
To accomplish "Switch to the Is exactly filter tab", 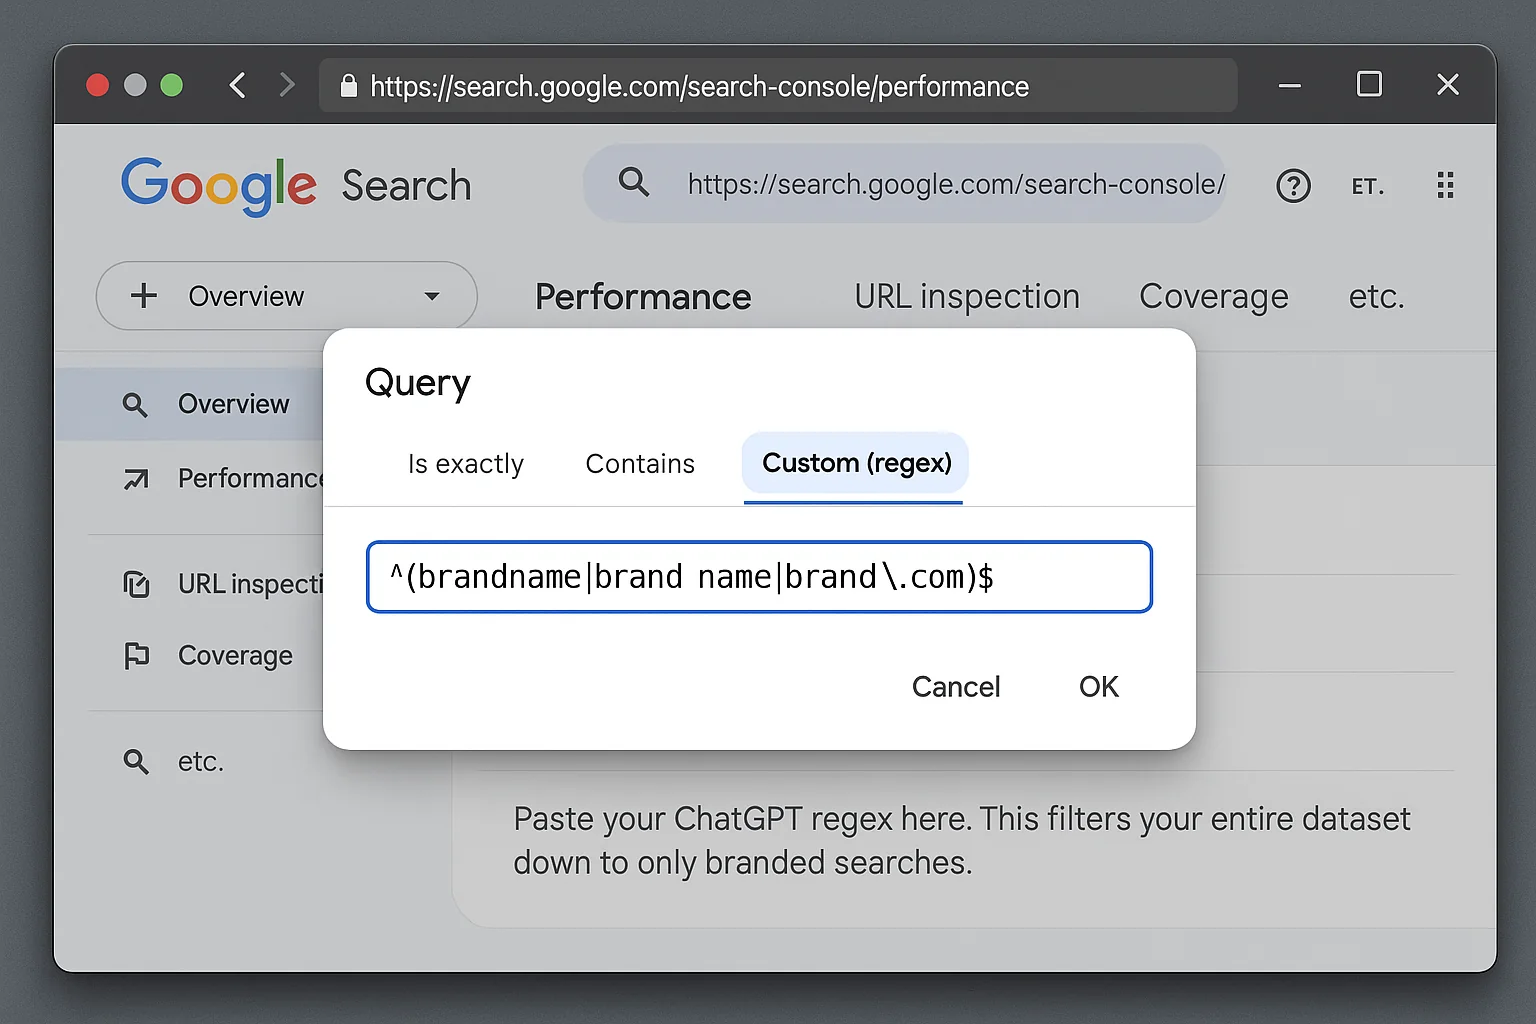I will [465, 464].
